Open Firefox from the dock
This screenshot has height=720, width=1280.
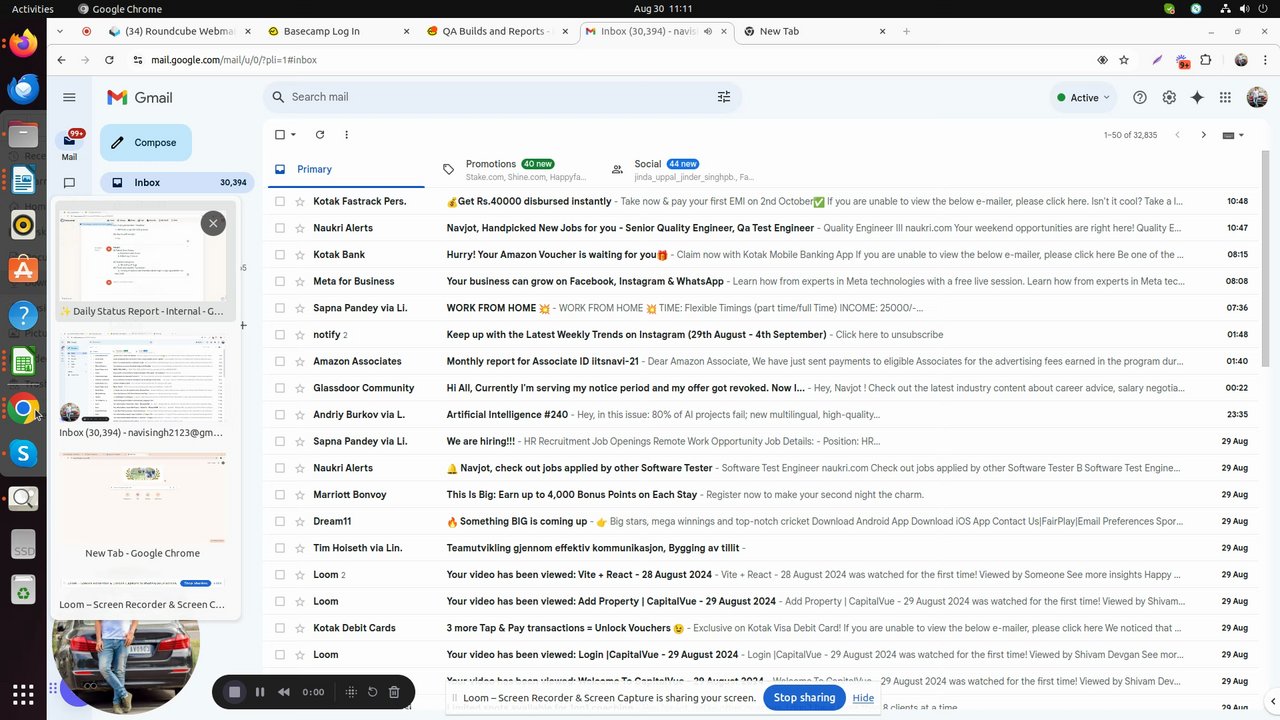coord(23,43)
